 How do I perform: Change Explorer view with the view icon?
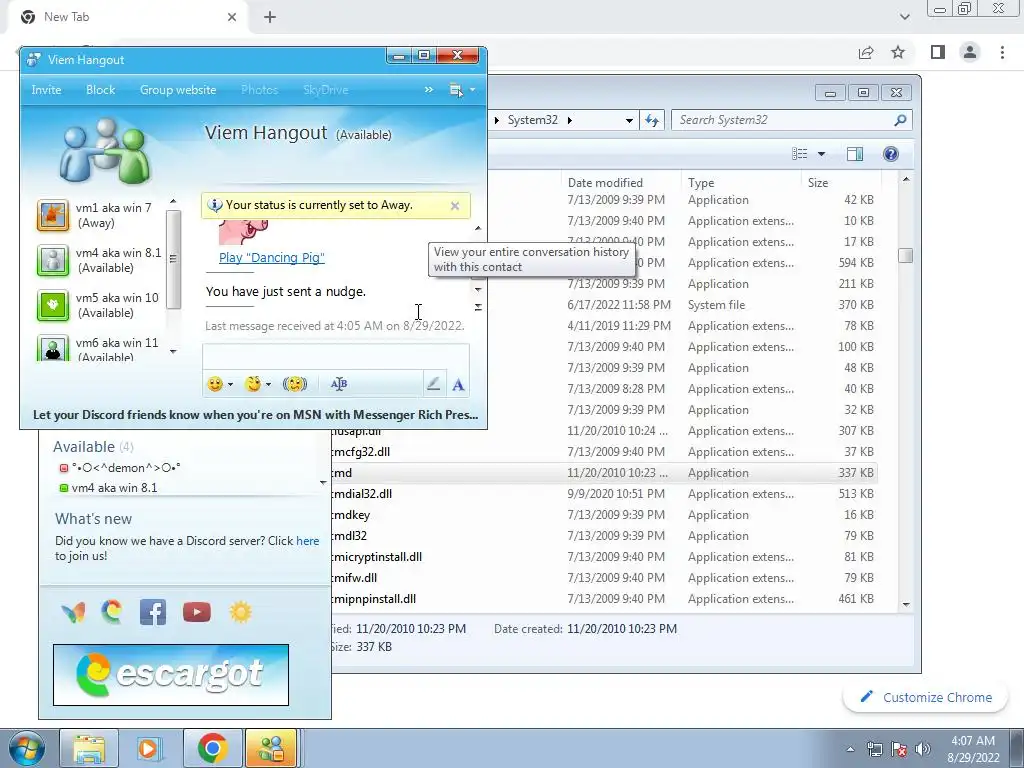click(800, 153)
